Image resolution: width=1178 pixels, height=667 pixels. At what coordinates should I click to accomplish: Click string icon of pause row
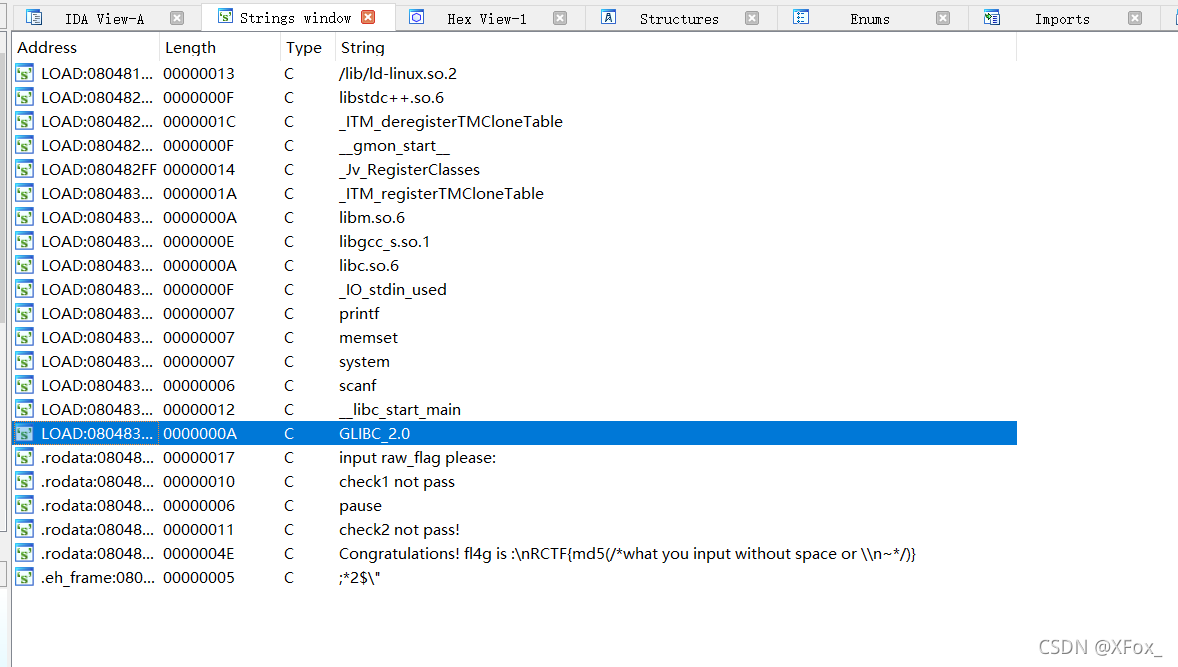[25, 506]
